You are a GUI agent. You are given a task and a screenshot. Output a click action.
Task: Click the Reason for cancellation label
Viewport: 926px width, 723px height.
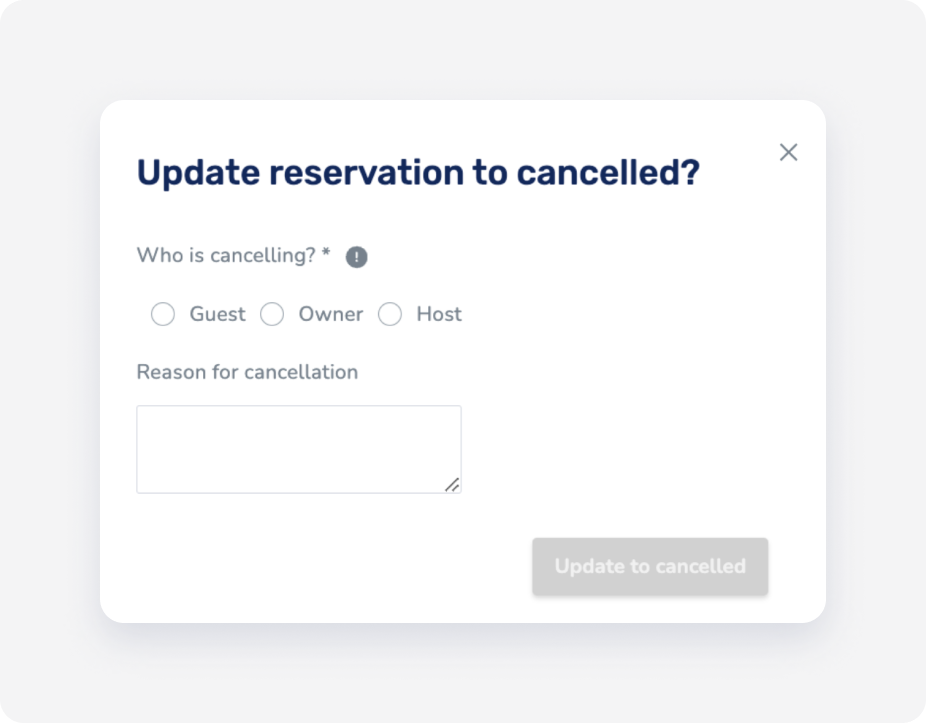click(247, 372)
